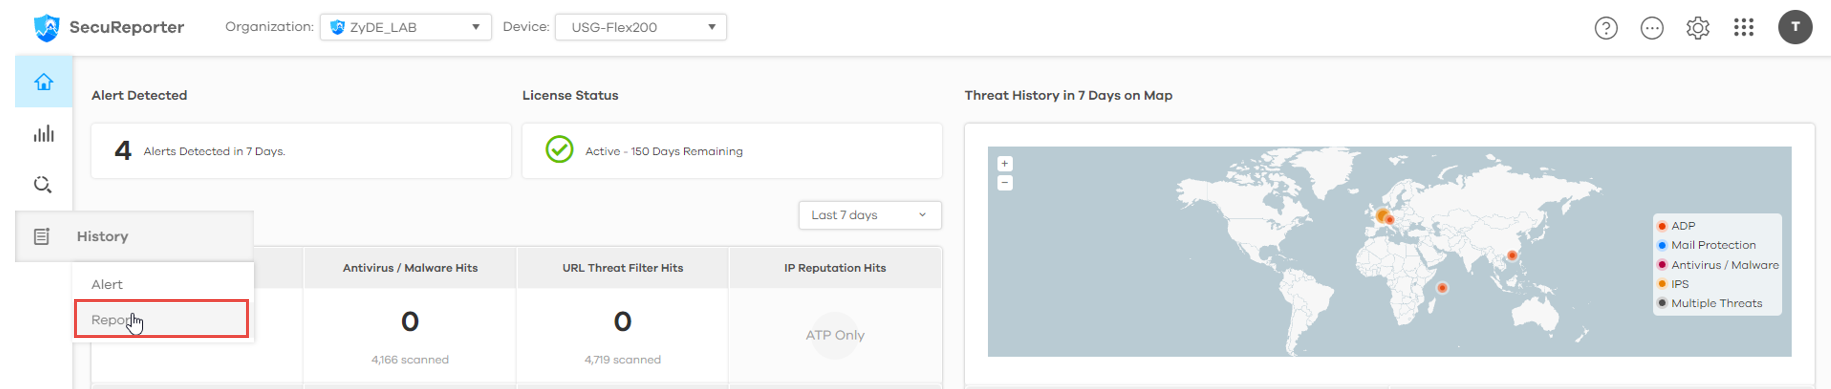Zoom in on the threat map

tap(1005, 164)
